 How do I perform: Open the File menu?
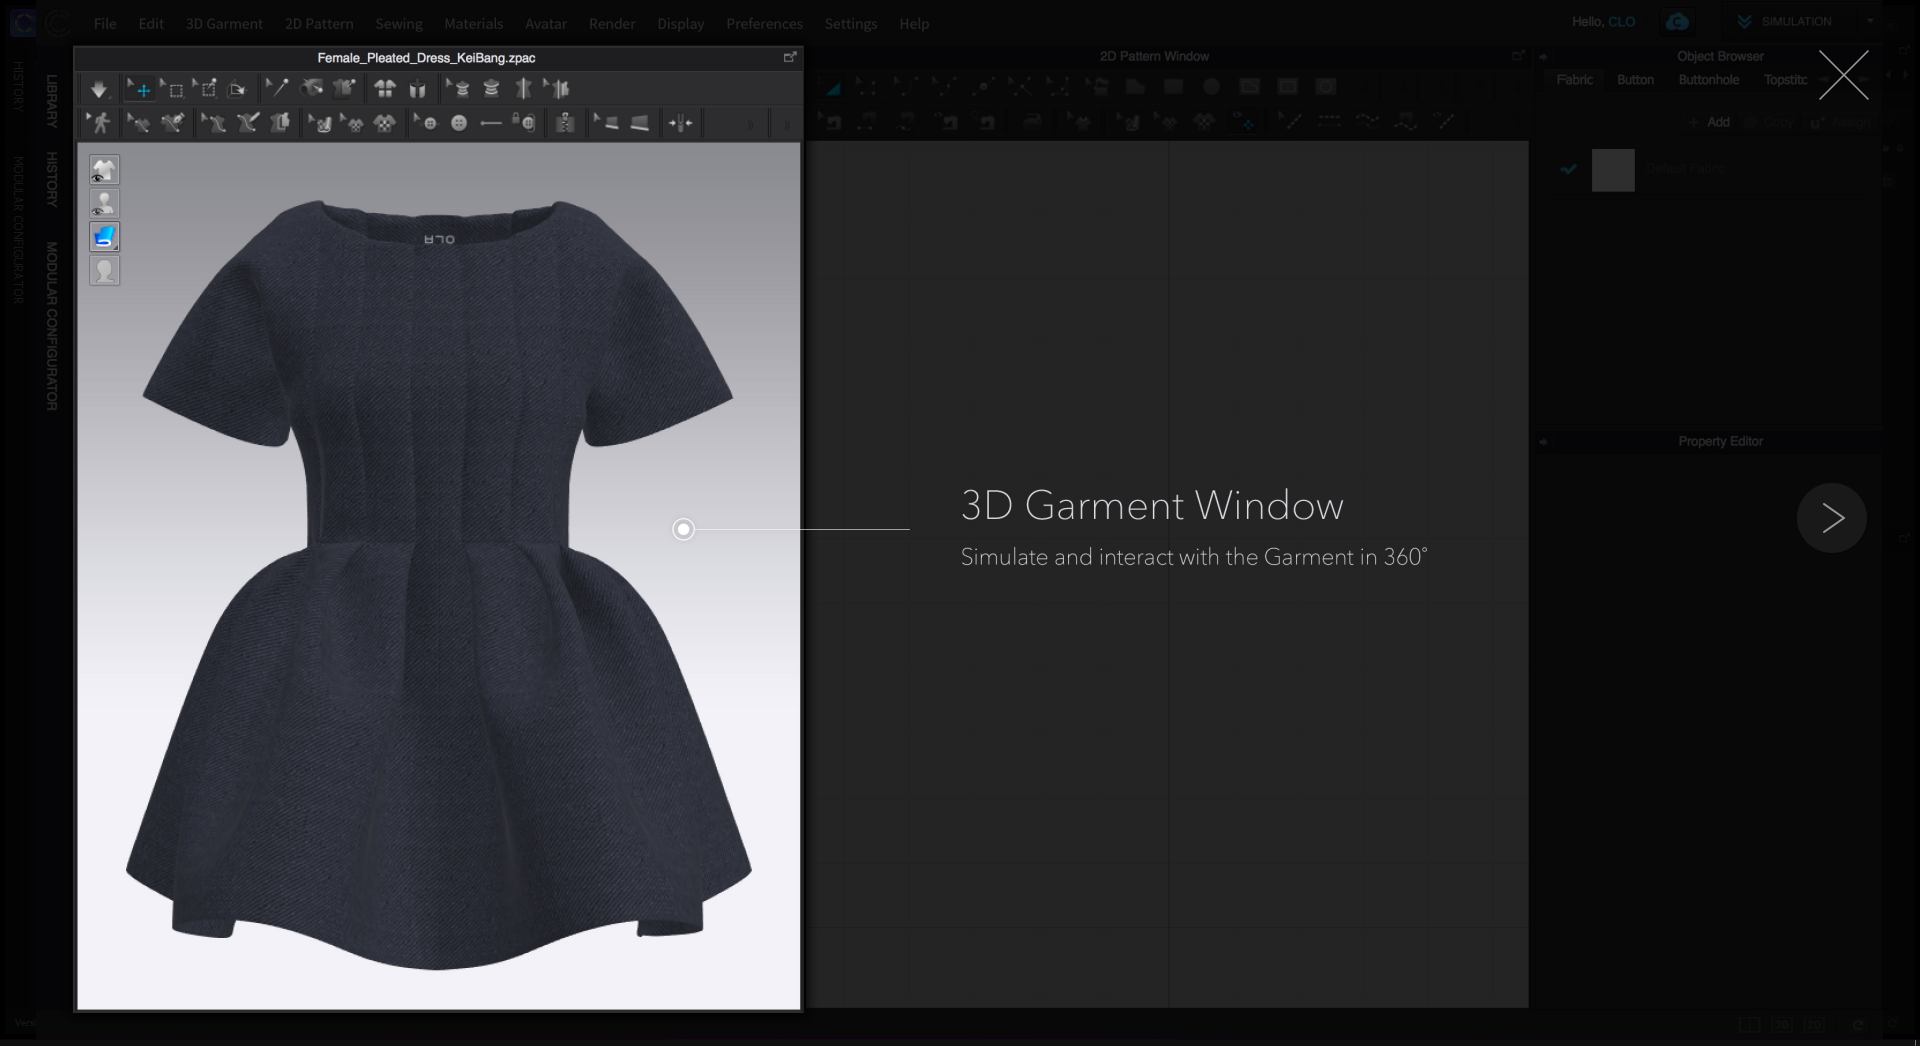point(105,23)
